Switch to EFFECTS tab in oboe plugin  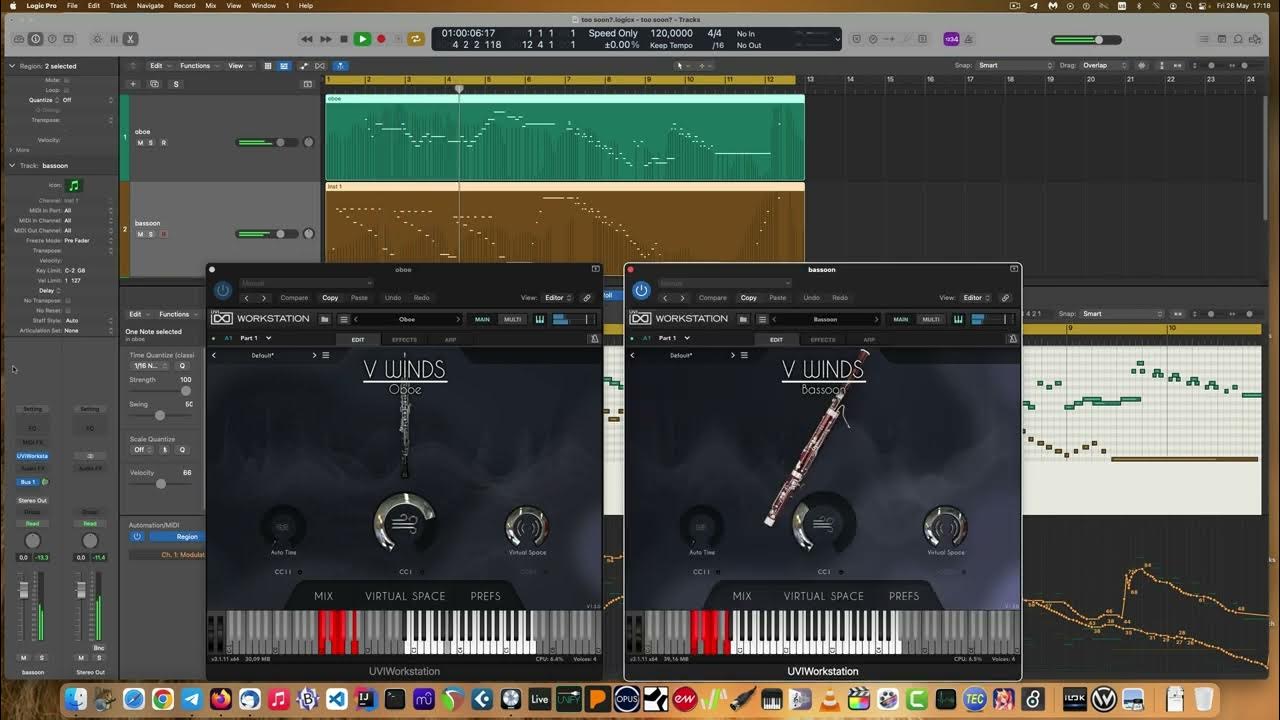point(404,339)
